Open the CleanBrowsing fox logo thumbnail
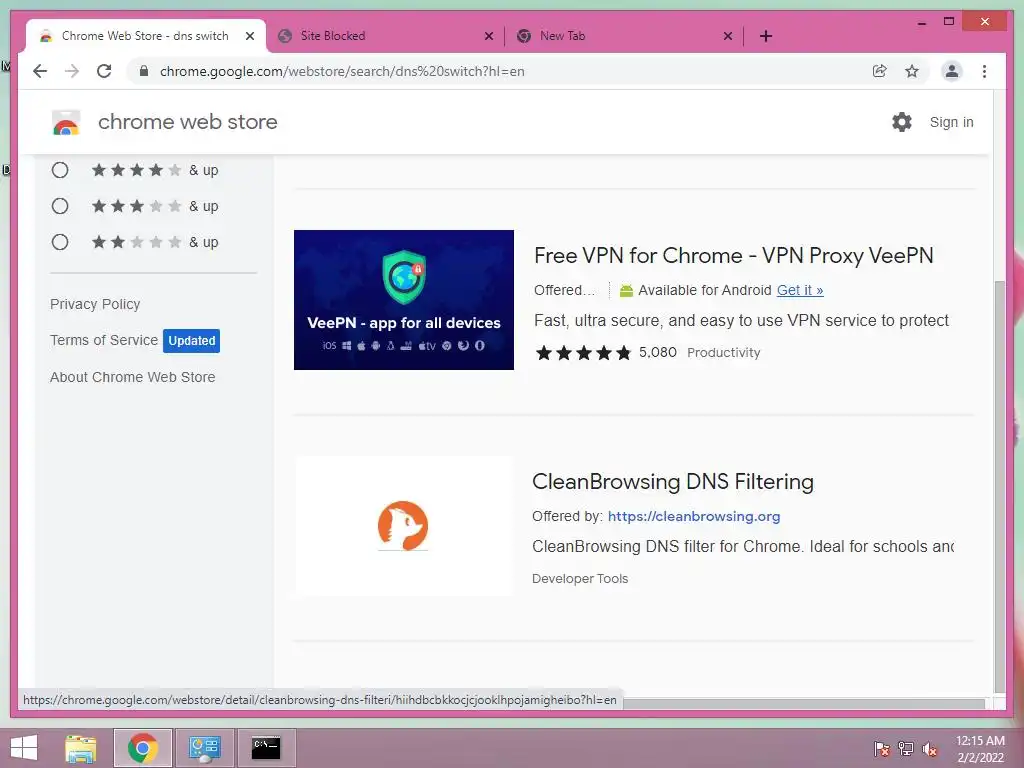The image size is (1024, 768). [x=404, y=526]
